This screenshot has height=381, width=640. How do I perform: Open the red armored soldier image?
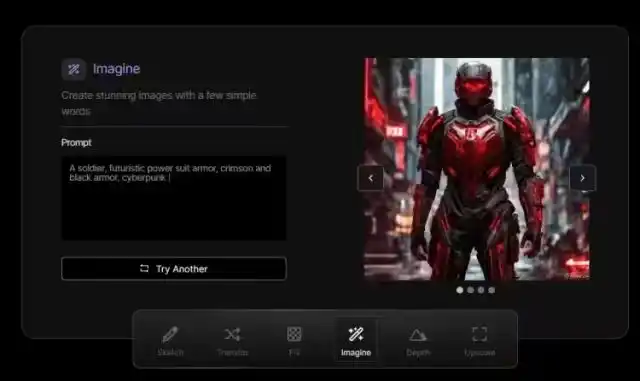tap(477, 169)
